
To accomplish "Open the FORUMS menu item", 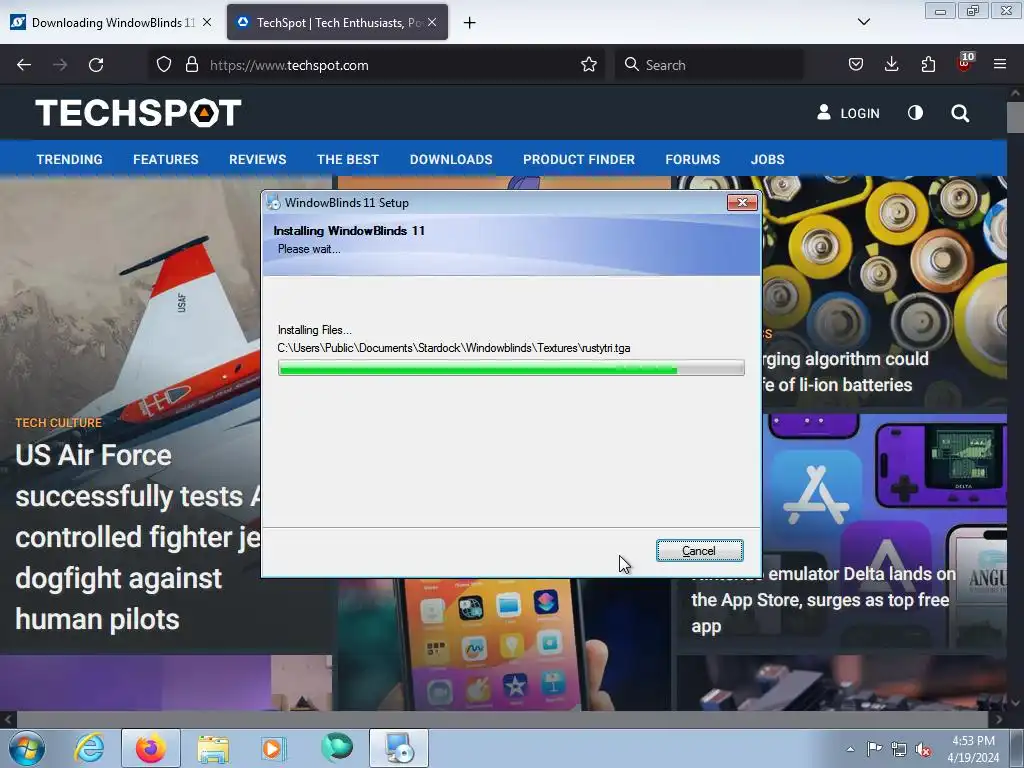I will coord(693,159).
